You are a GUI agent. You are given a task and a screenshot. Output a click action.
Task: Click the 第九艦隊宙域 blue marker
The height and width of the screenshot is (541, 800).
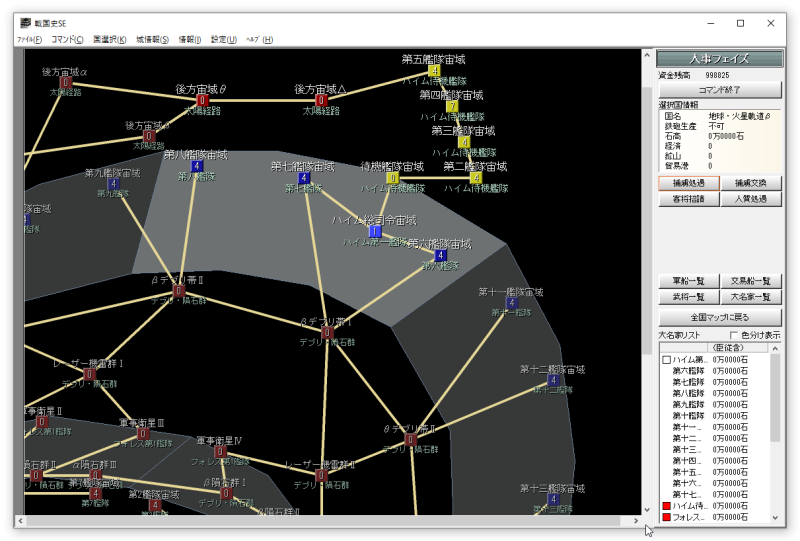click(x=113, y=184)
